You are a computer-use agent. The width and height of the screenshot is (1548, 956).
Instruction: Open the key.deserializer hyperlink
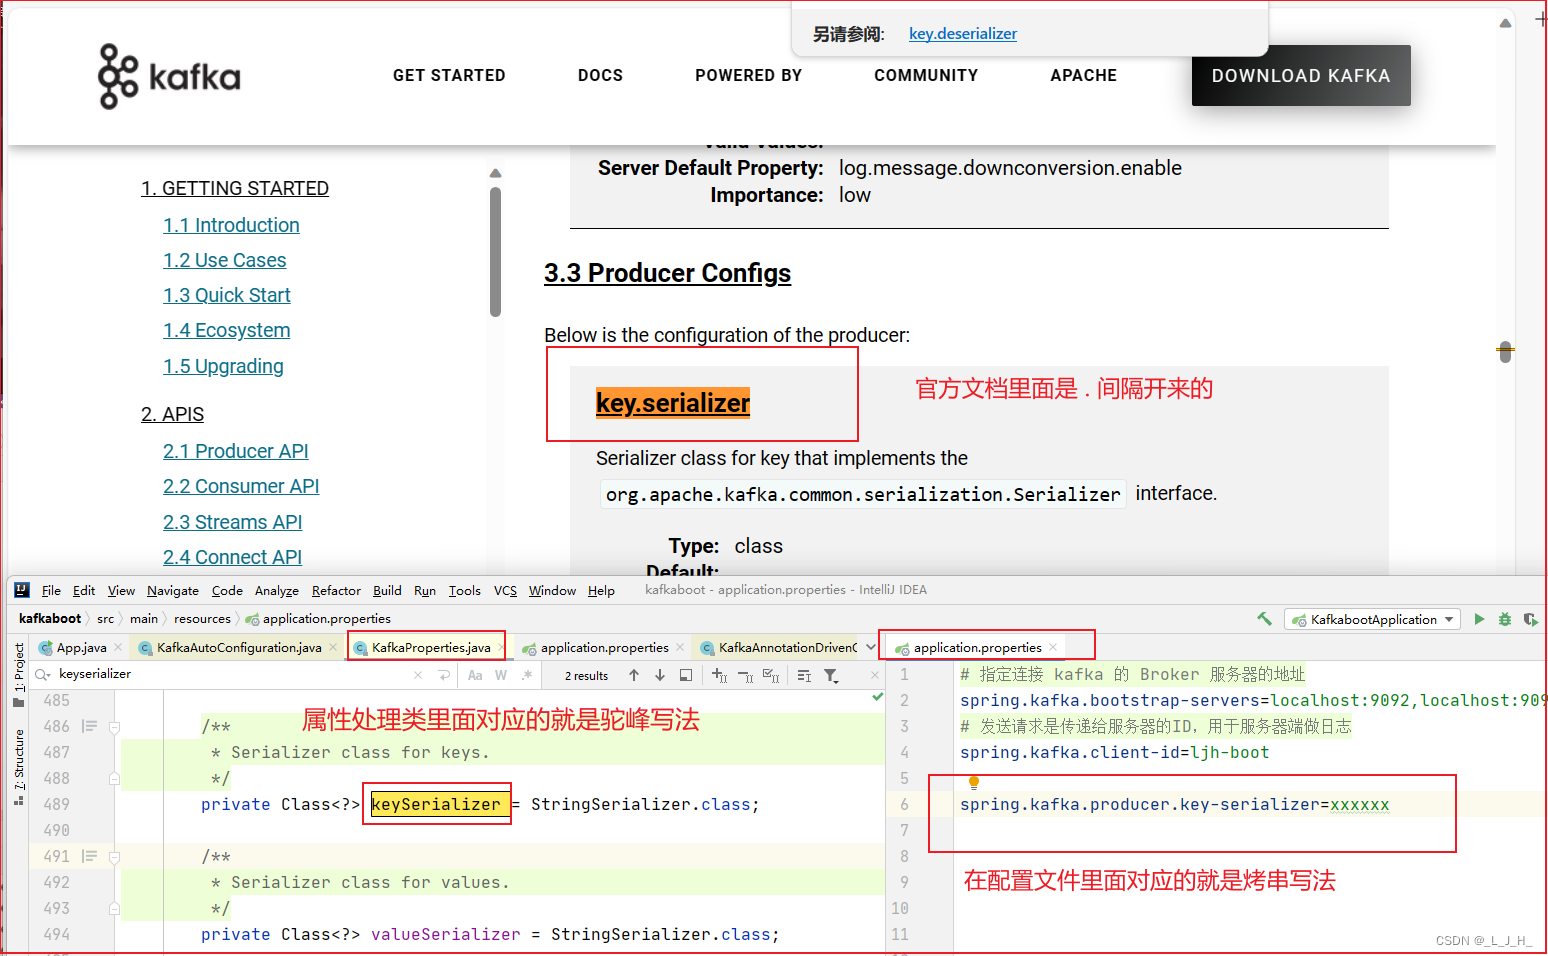tap(962, 33)
